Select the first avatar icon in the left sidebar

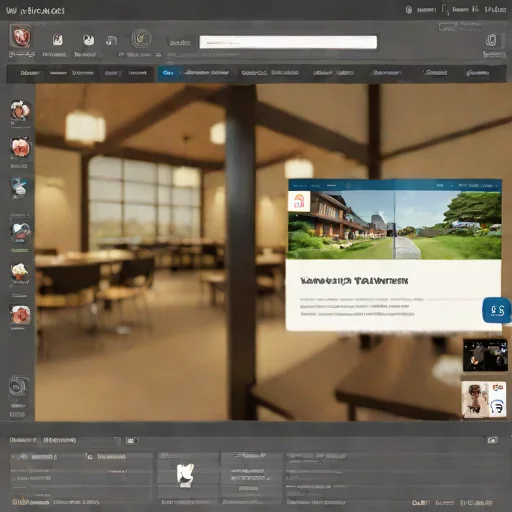20,110
